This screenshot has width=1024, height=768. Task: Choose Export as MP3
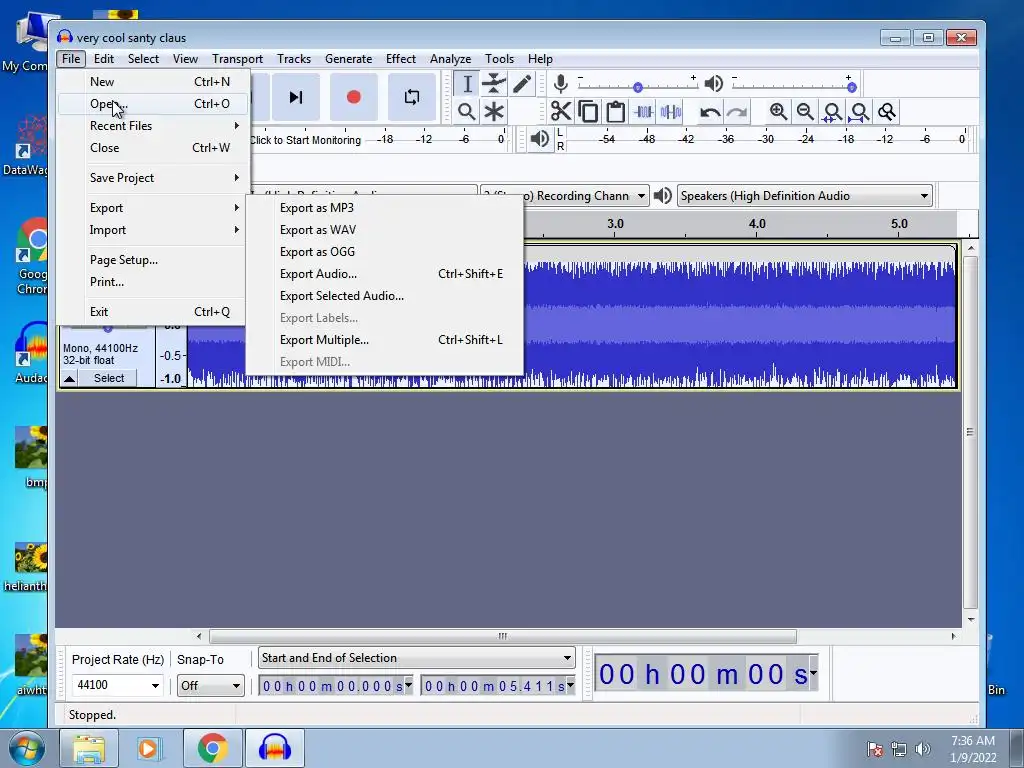tap(385, 208)
